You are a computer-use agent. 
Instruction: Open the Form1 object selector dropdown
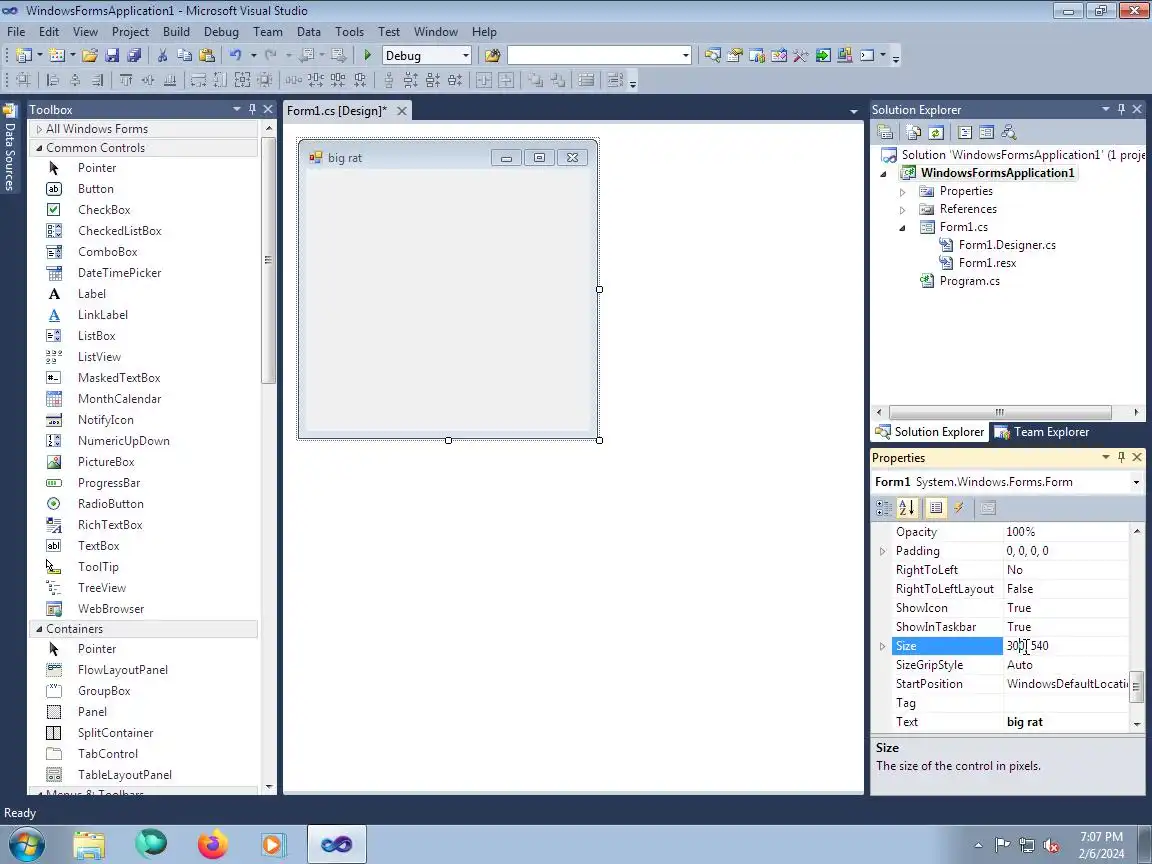1136,482
